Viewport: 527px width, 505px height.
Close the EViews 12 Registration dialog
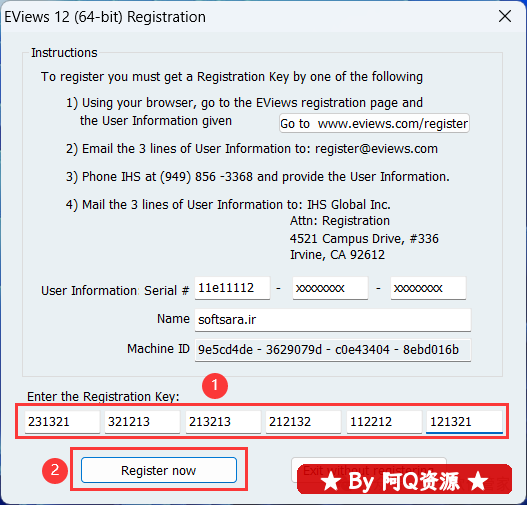(x=505, y=16)
